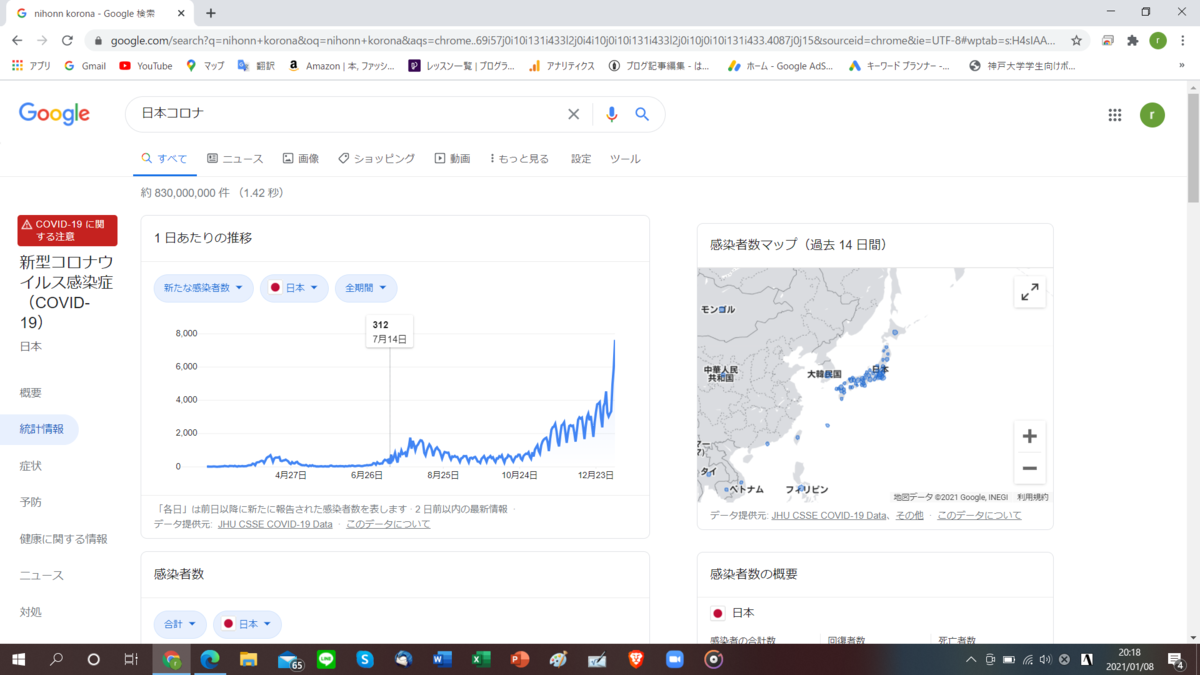The height and width of the screenshot is (675, 1200).
Task: Open Excel from the taskbar
Action: 481,659
